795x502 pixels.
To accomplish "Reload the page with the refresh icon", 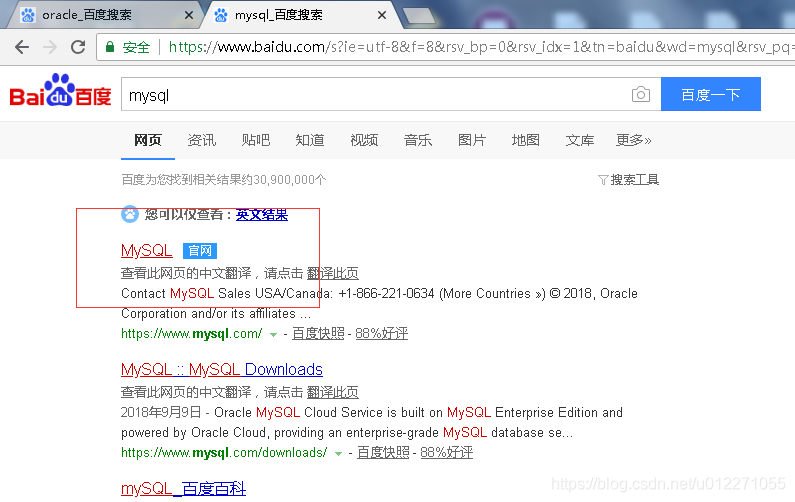I will (x=78, y=47).
